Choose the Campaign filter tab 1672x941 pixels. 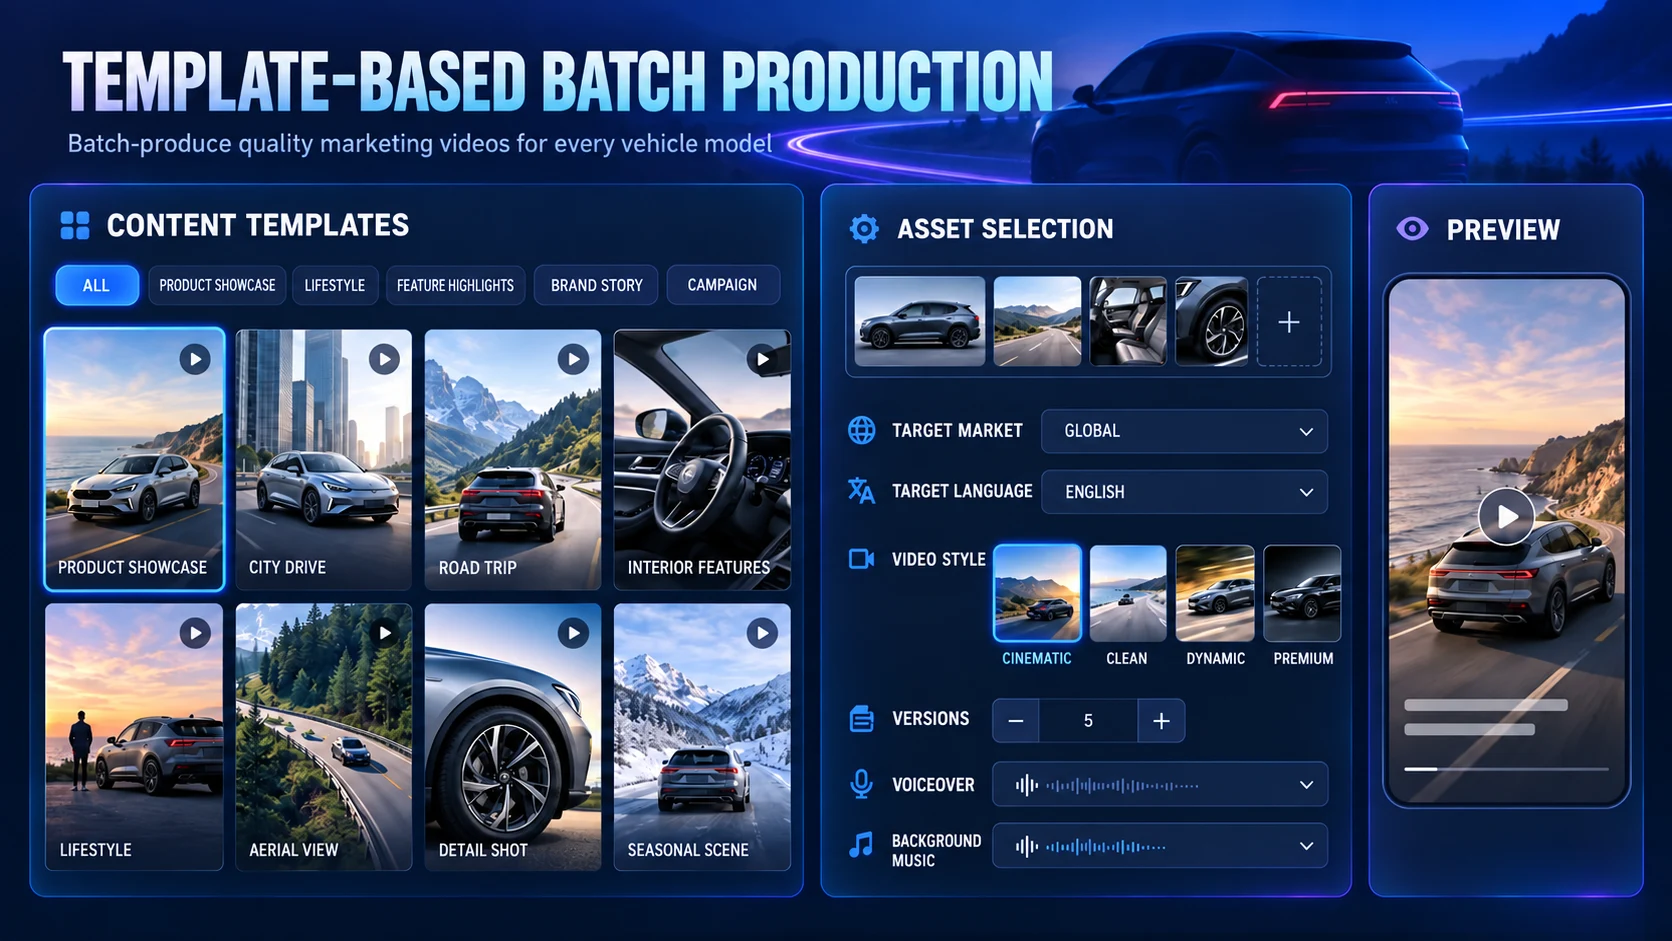click(x=722, y=285)
